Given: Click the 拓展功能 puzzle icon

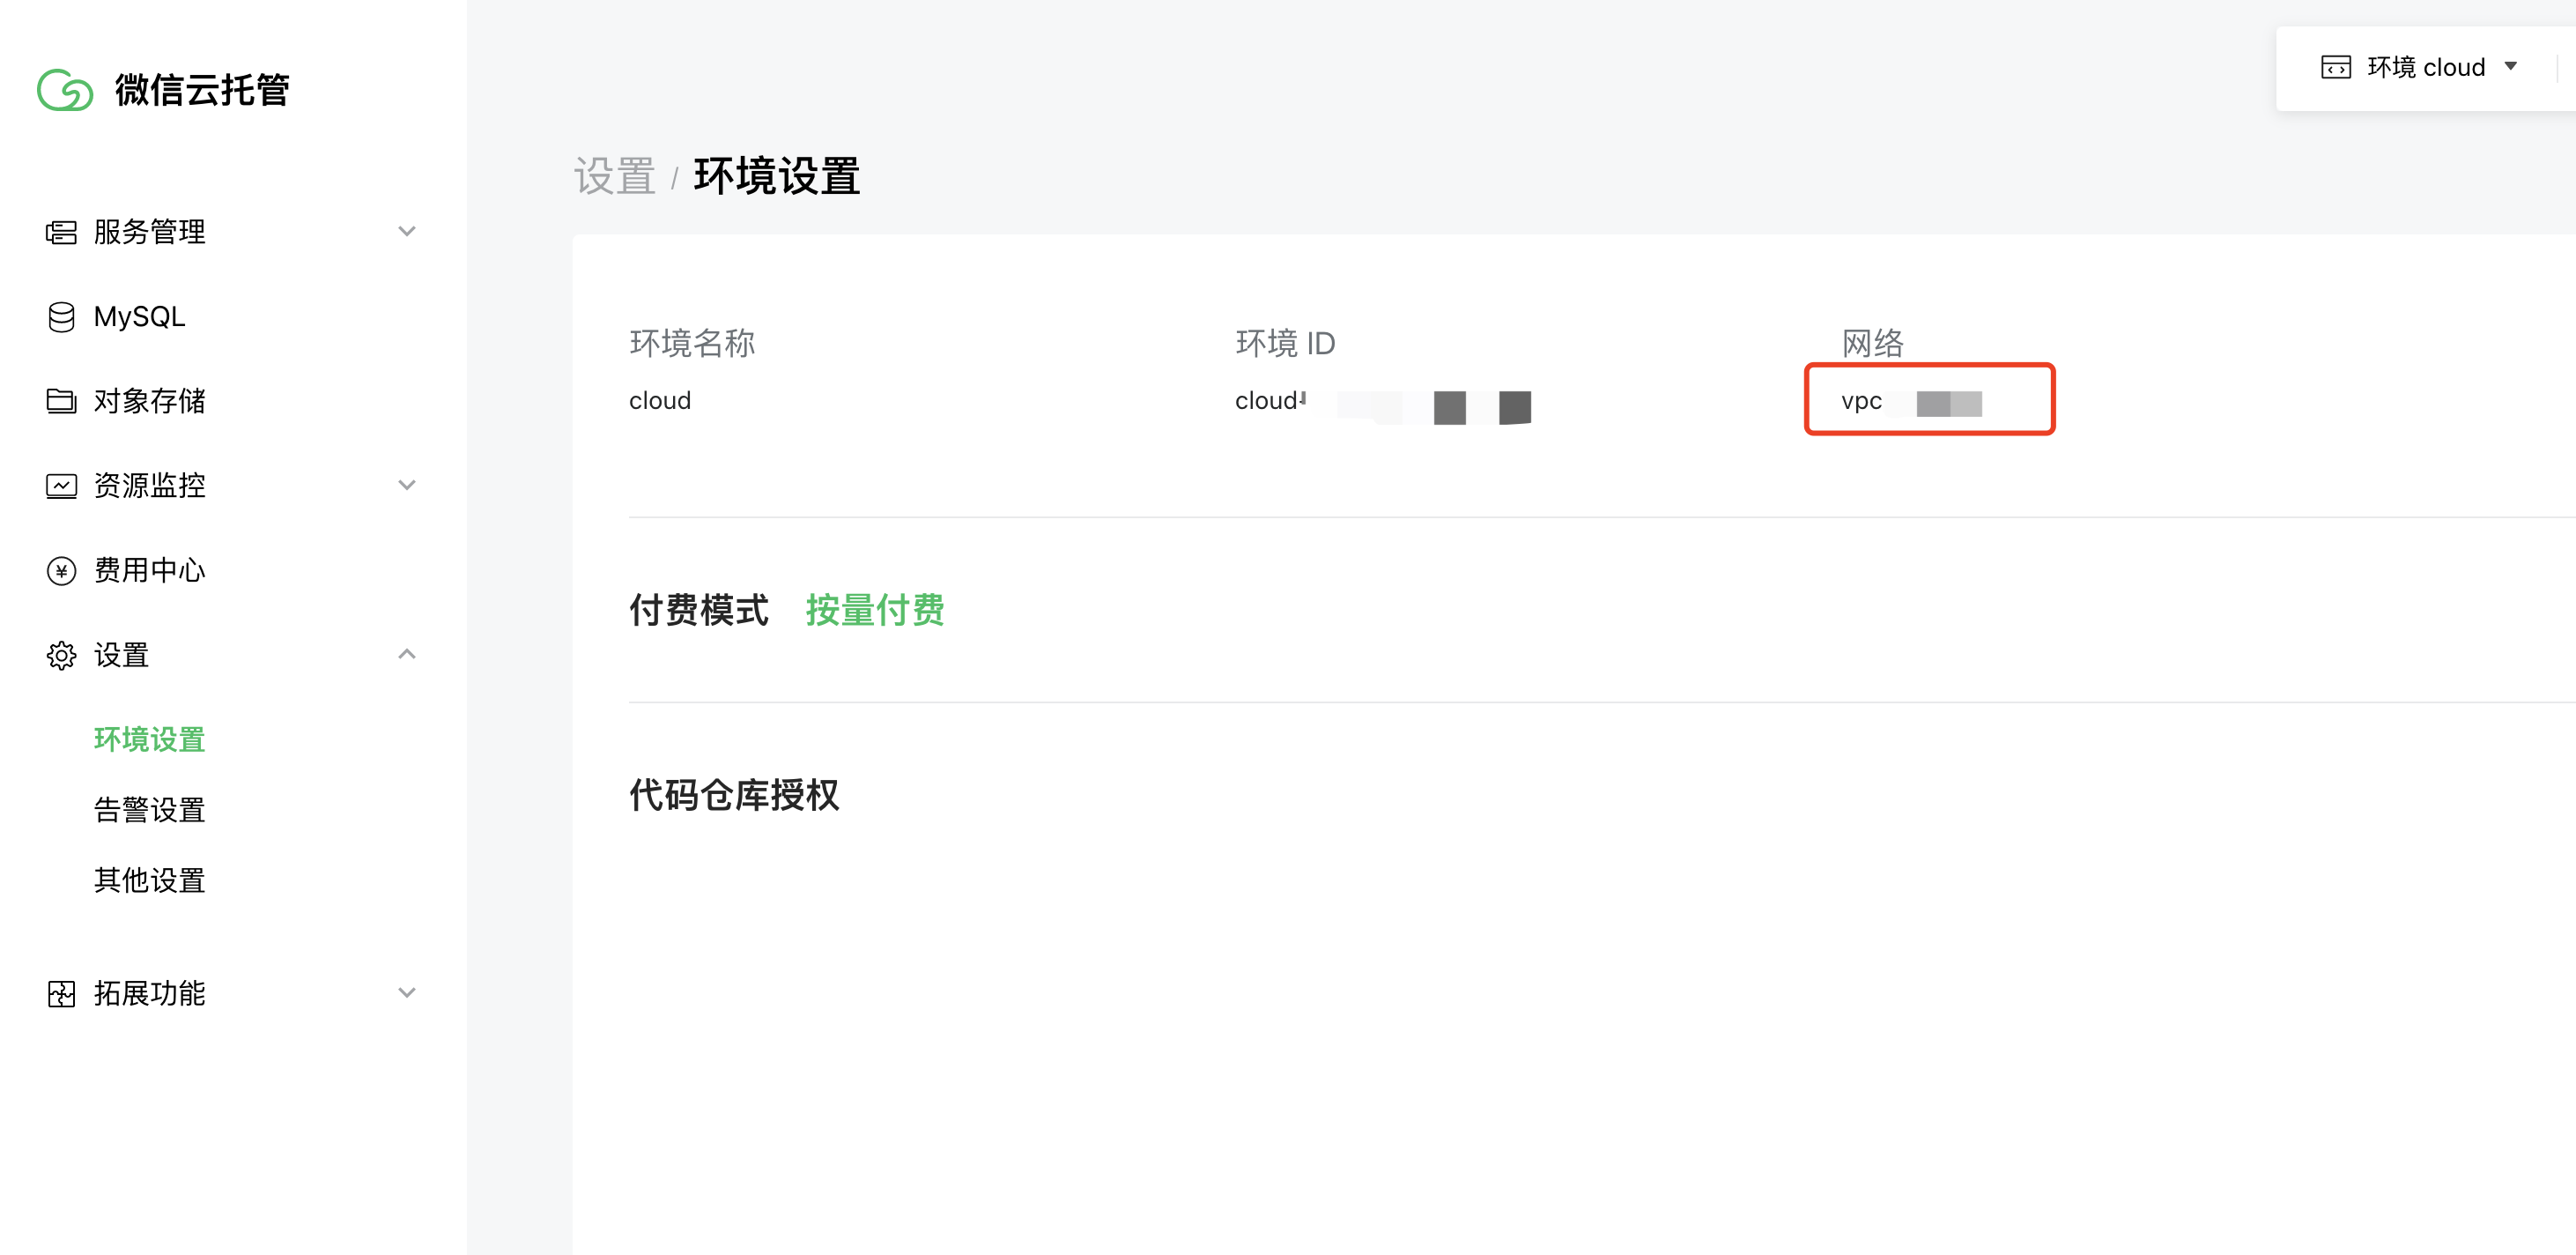Looking at the screenshot, I should pos(61,993).
